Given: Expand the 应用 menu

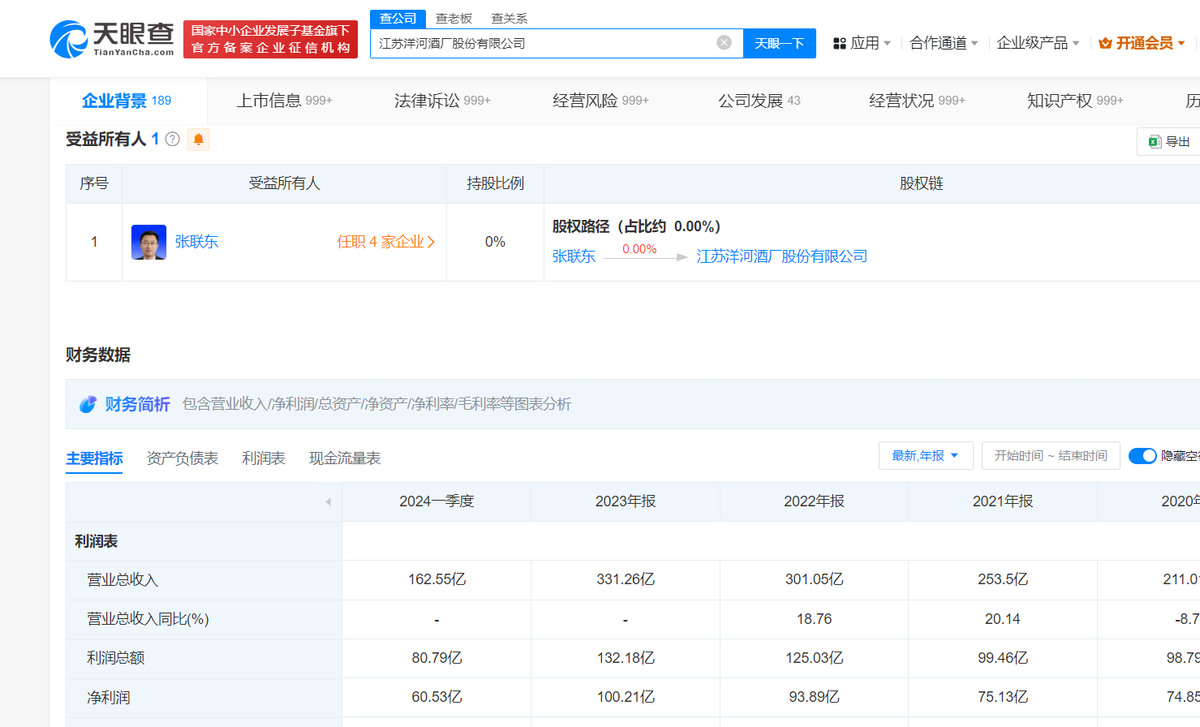Looking at the screenshot, I should (863, 43).
